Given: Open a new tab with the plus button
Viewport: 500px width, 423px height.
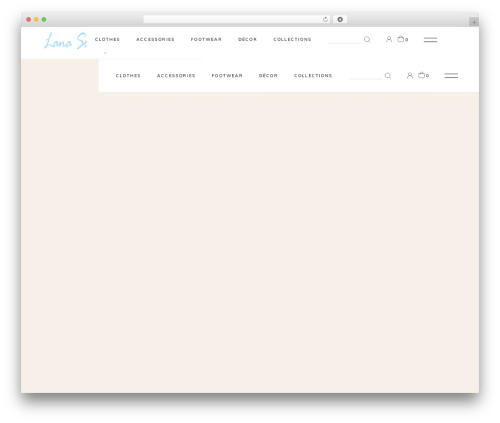Looking at the screenshot, I should click(474, 22).
